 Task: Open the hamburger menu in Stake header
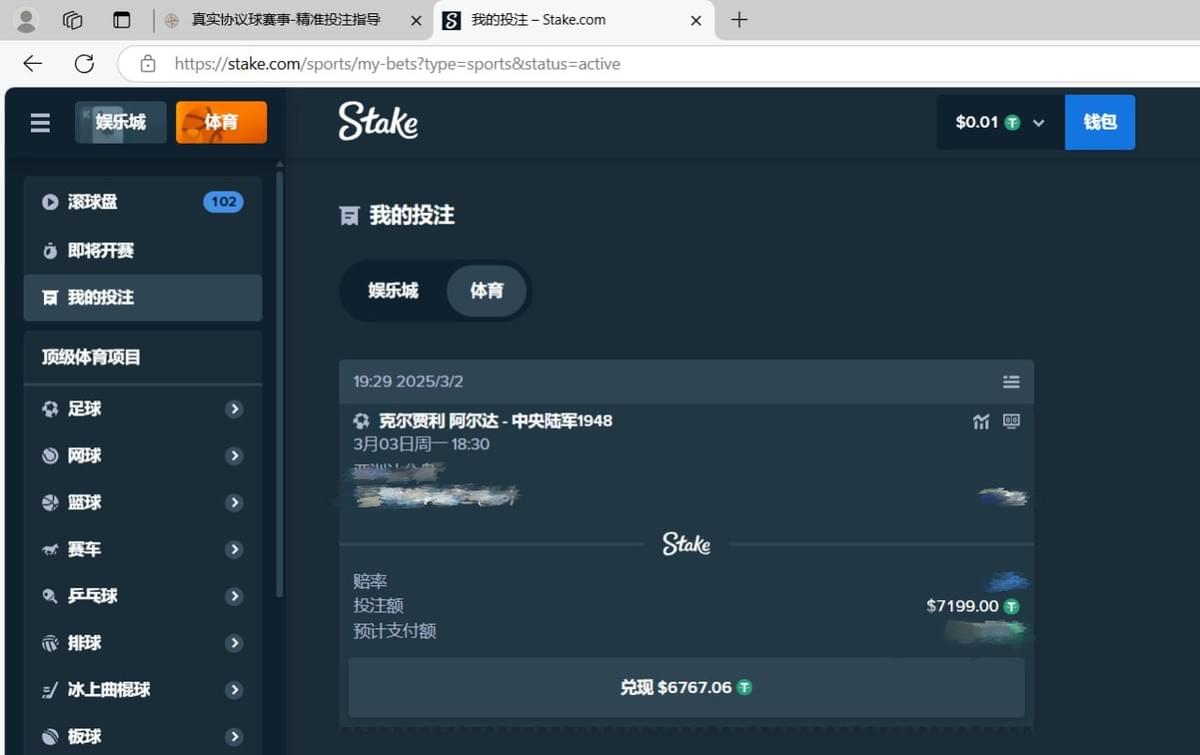(x=40, y=123)
